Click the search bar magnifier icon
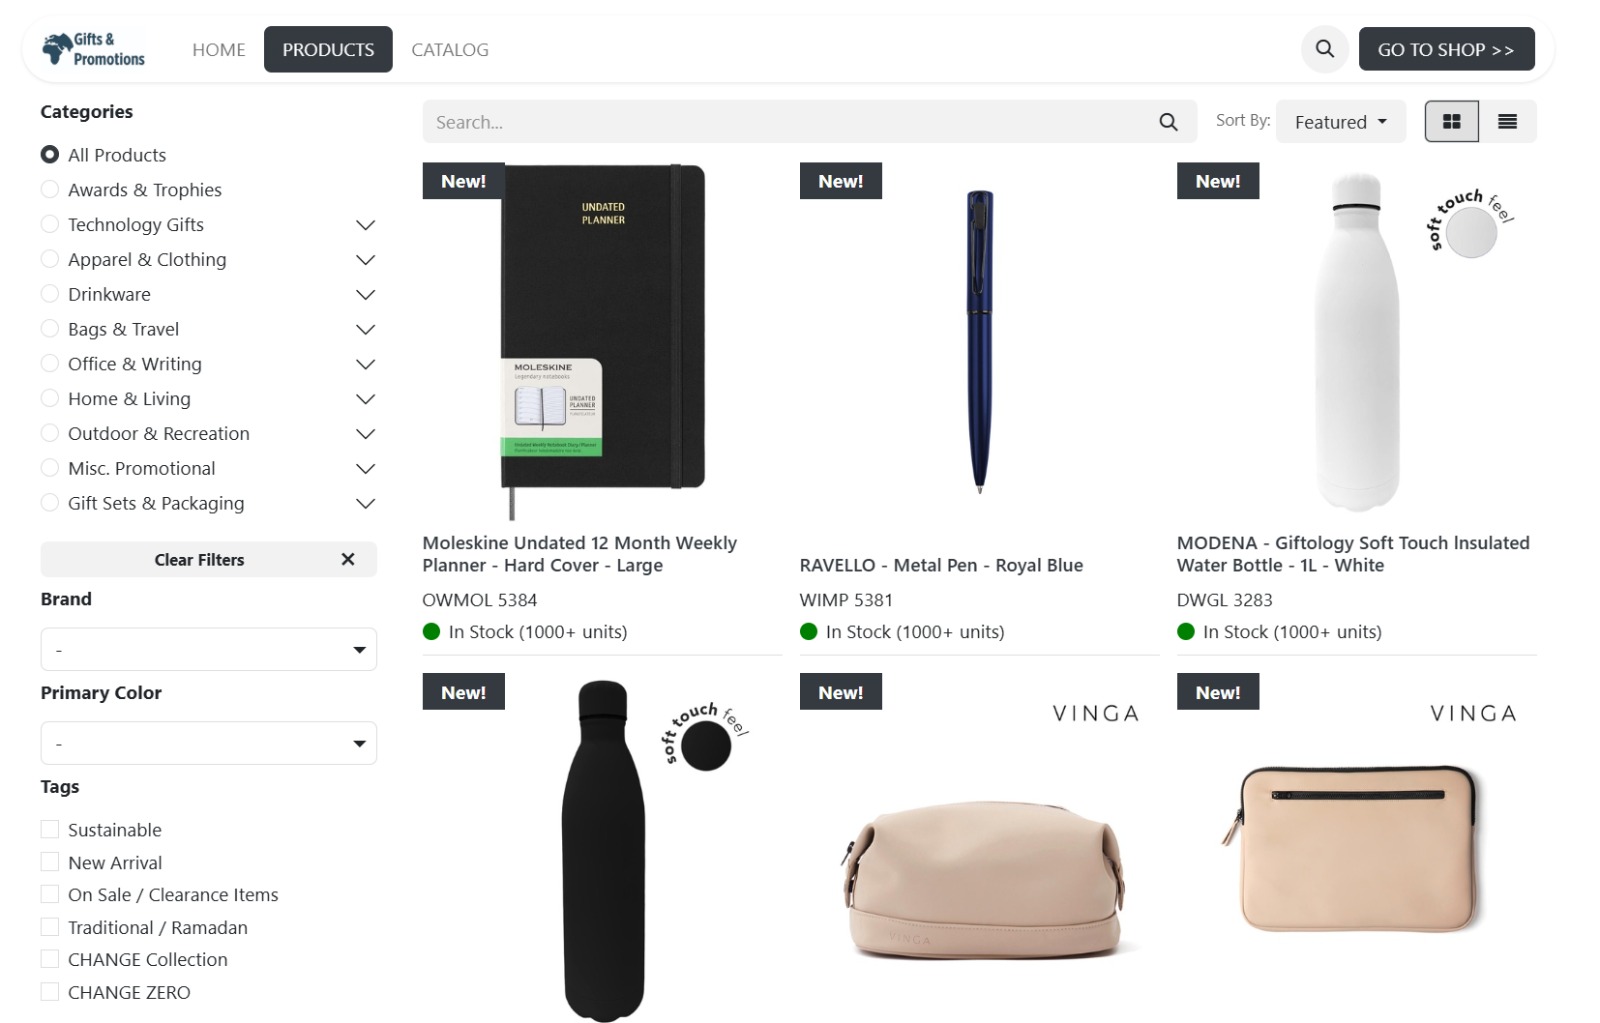This screenshot has height=1023, width=1600. (1168, 122)
